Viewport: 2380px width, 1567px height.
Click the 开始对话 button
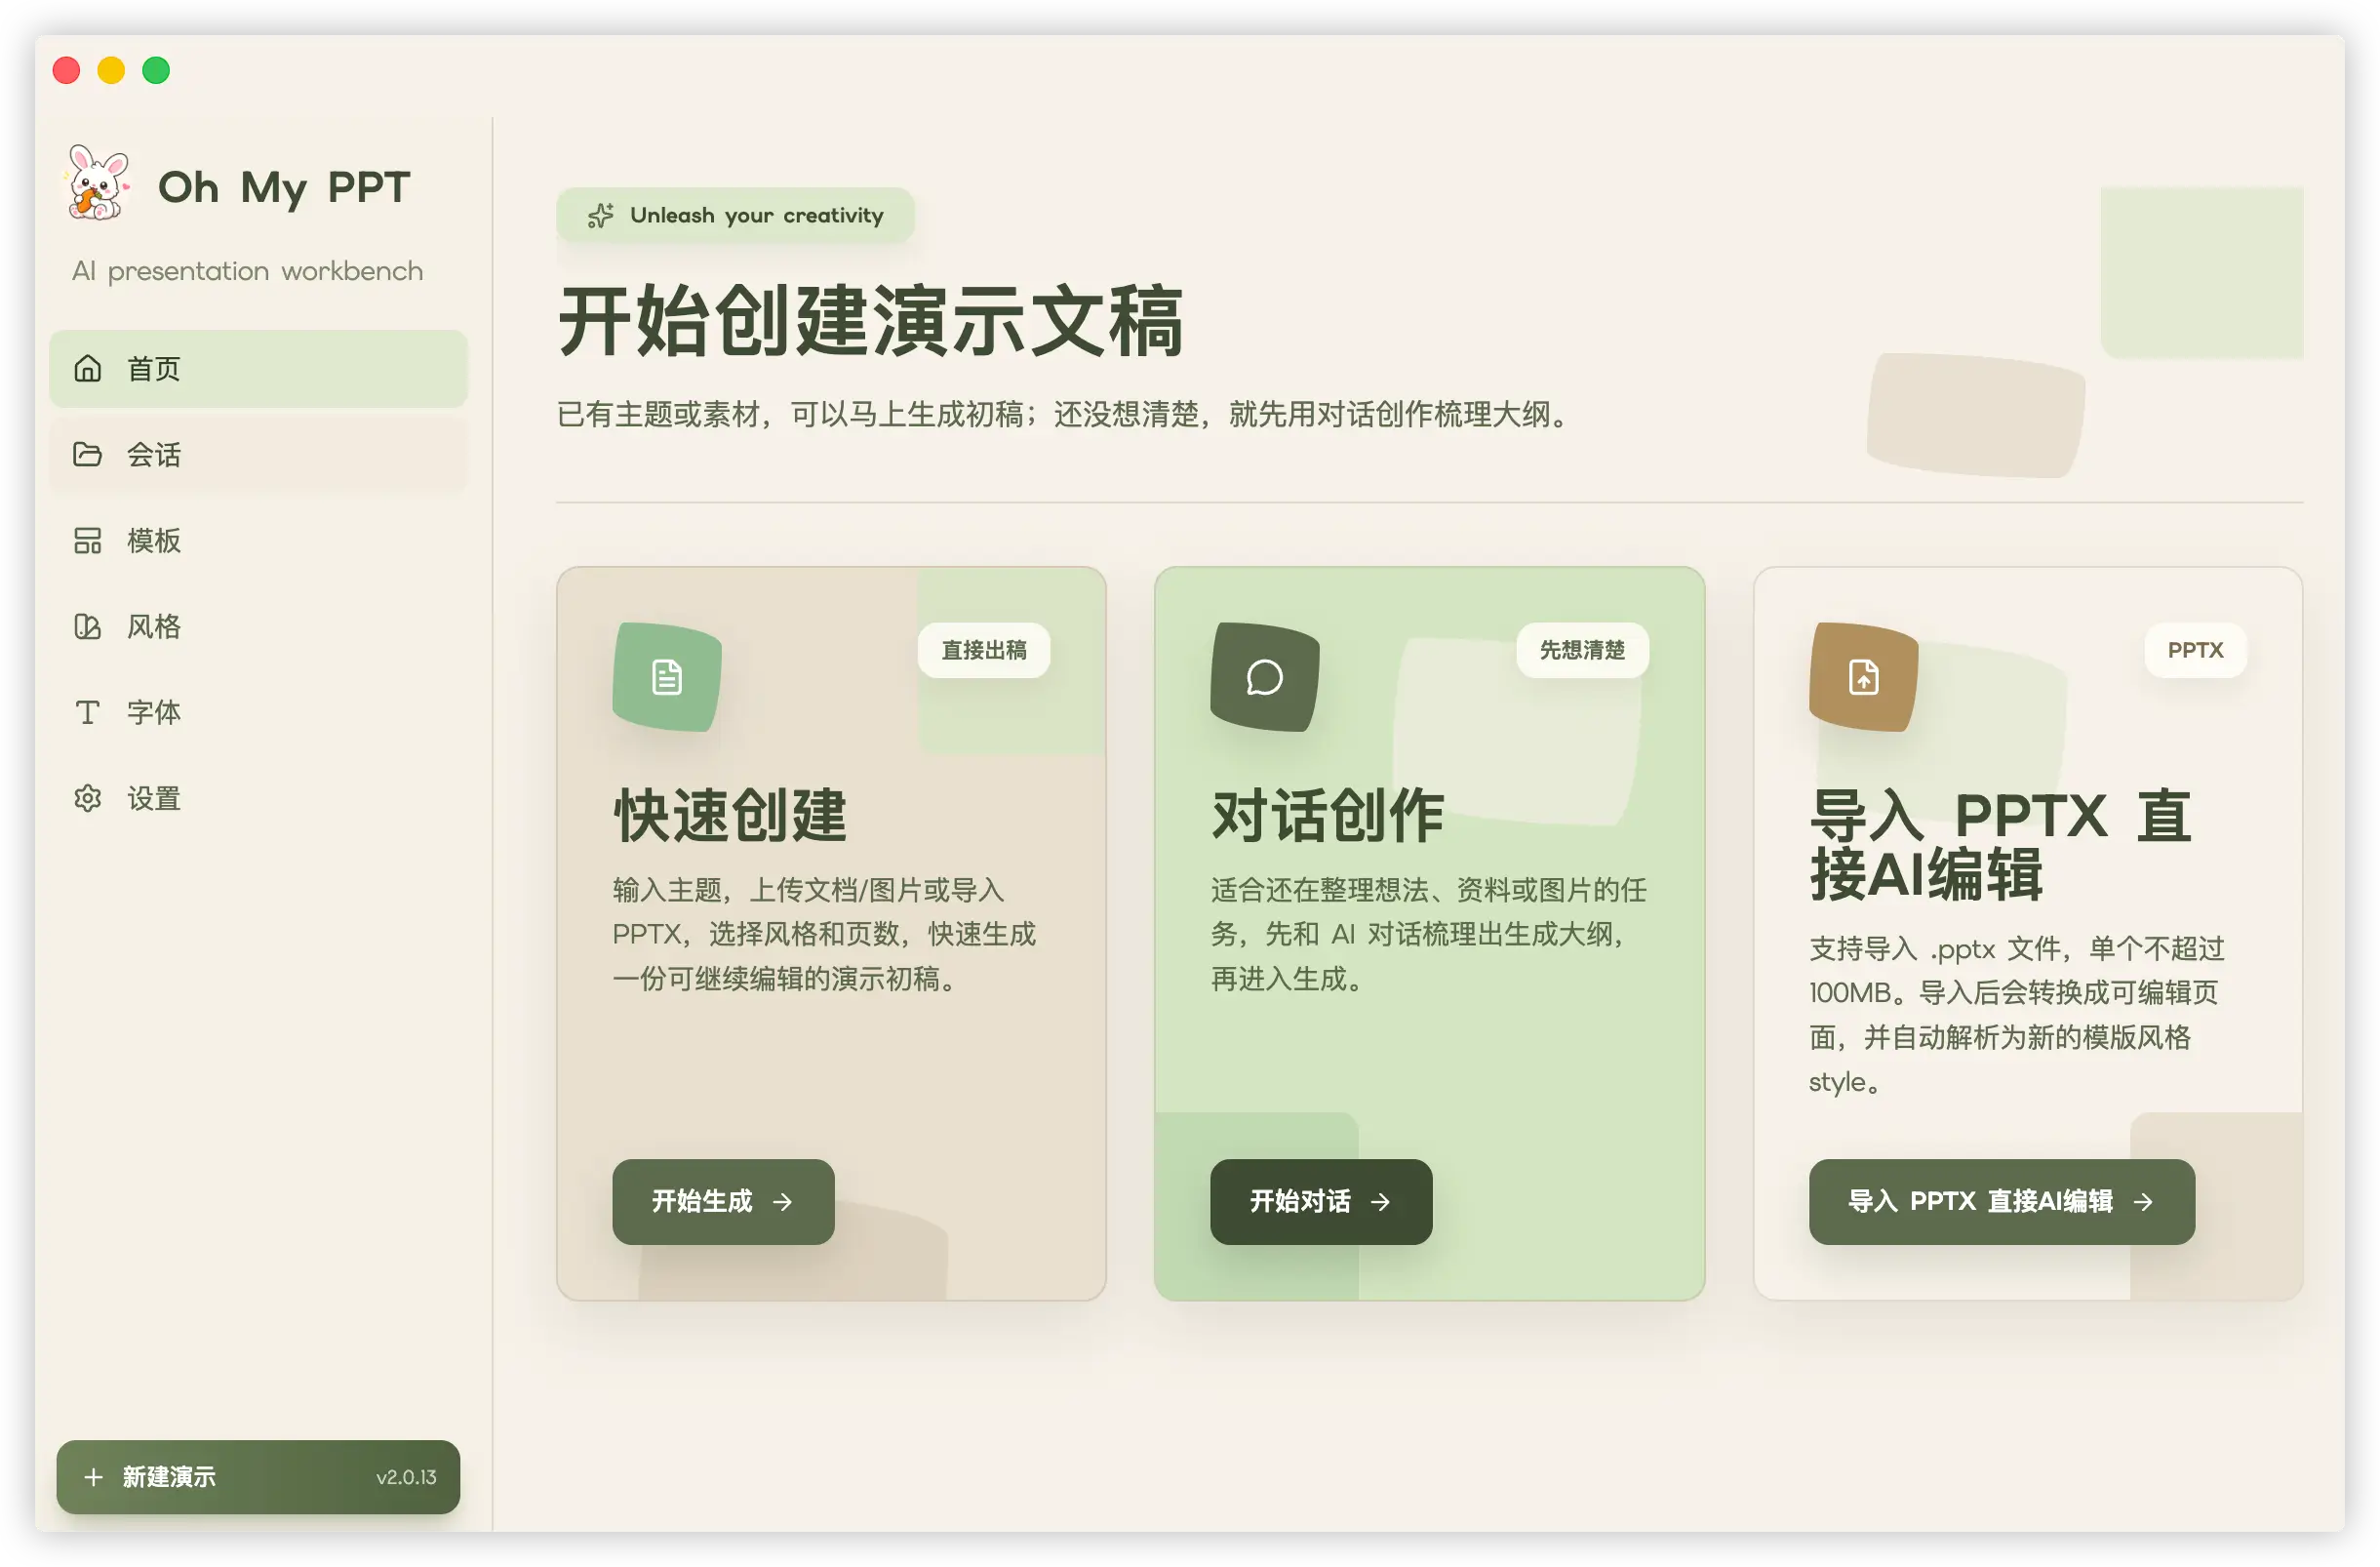1321,1201
